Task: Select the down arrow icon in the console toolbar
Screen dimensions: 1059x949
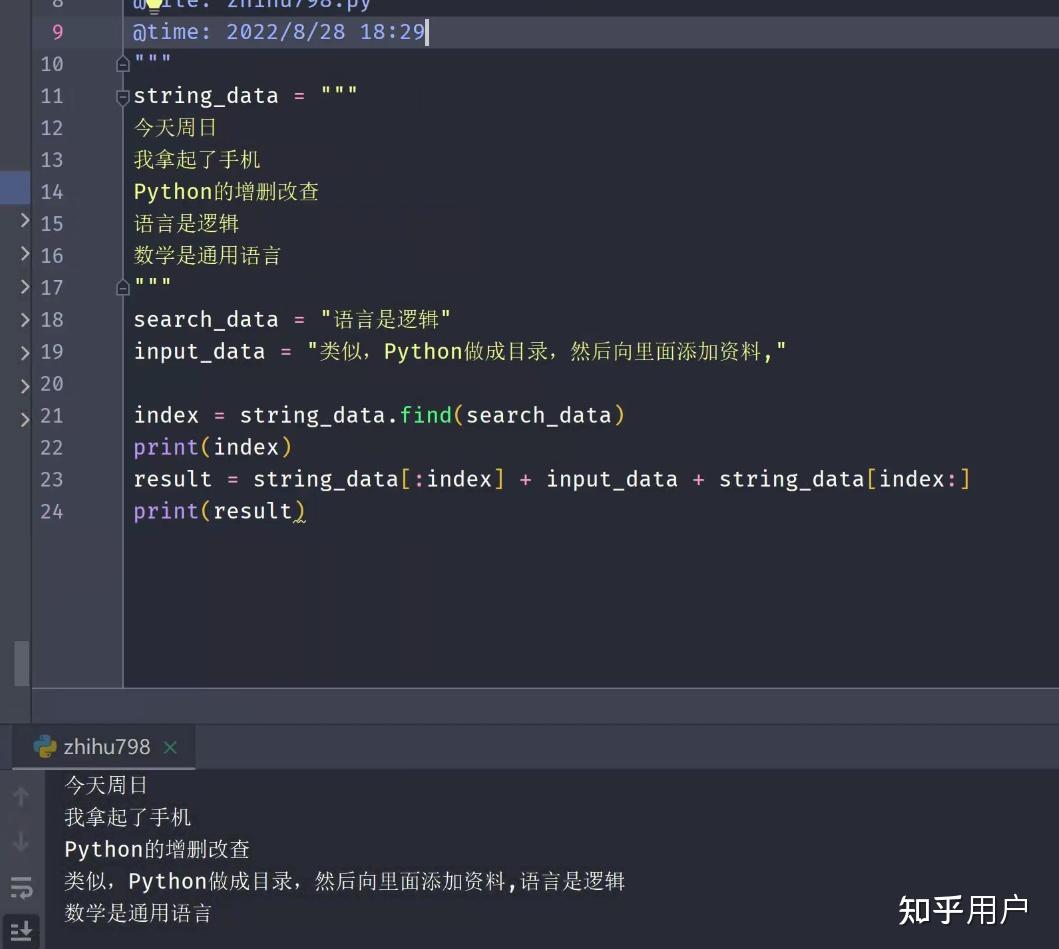Action: tap(20, 840)
